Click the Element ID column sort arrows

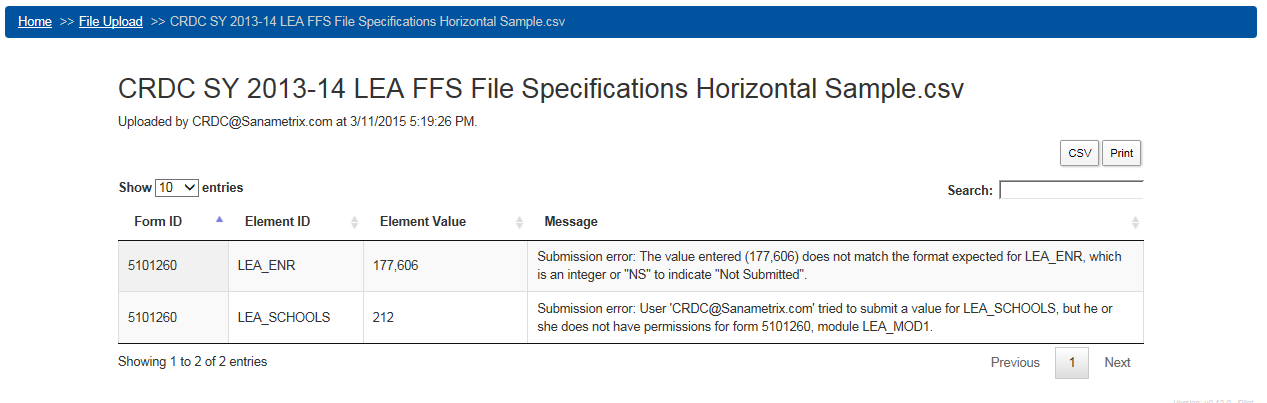(x=354, y=222)
